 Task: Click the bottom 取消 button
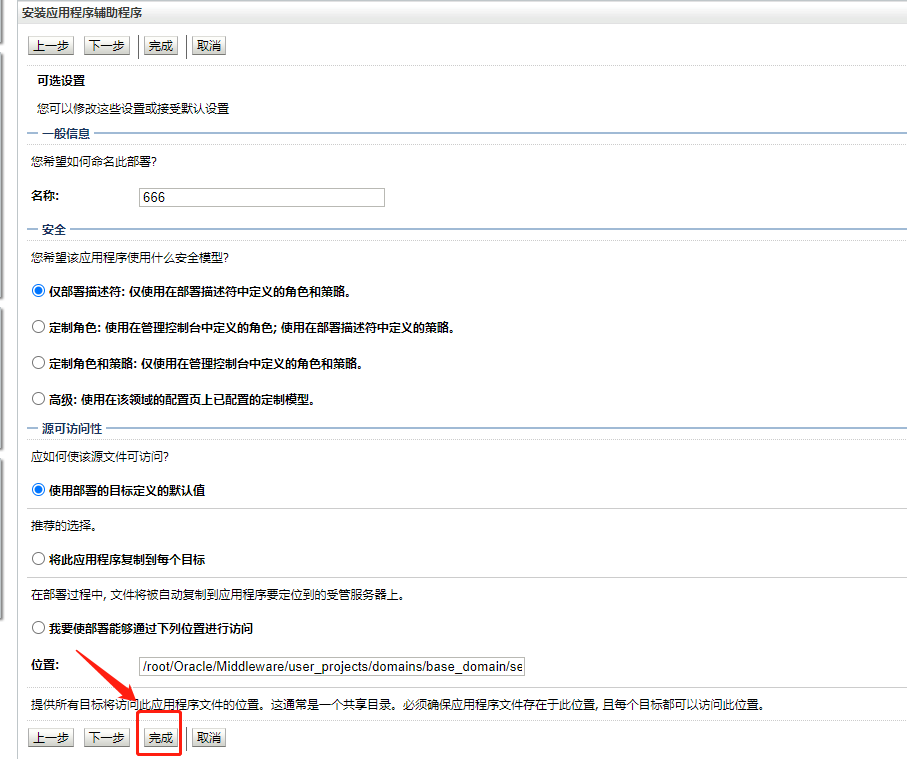point(208,737)
